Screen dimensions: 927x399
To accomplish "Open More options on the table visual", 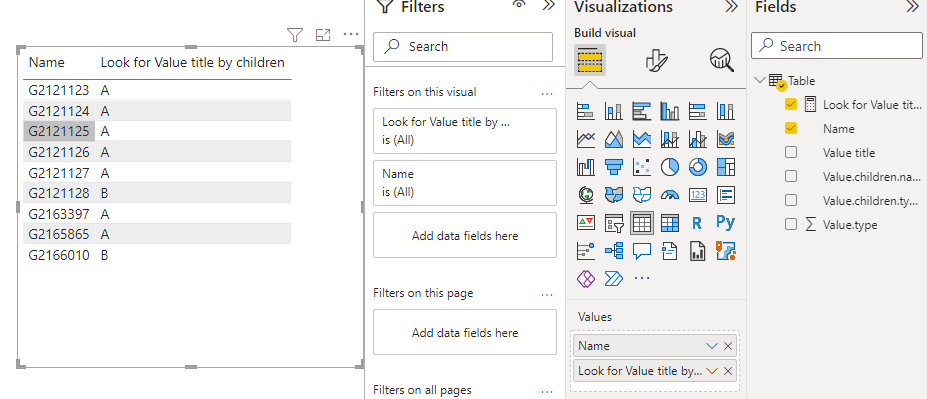I will 351,34.
